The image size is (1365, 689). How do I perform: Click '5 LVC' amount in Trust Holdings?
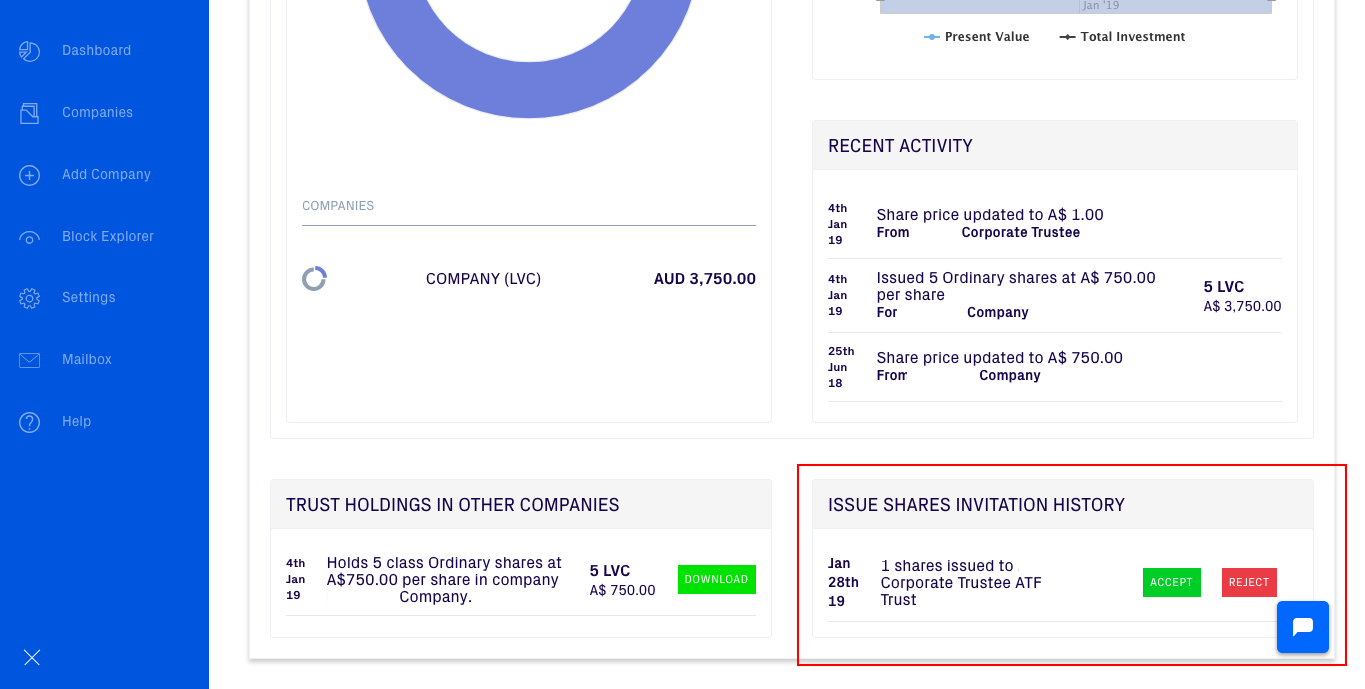point(610,571)
